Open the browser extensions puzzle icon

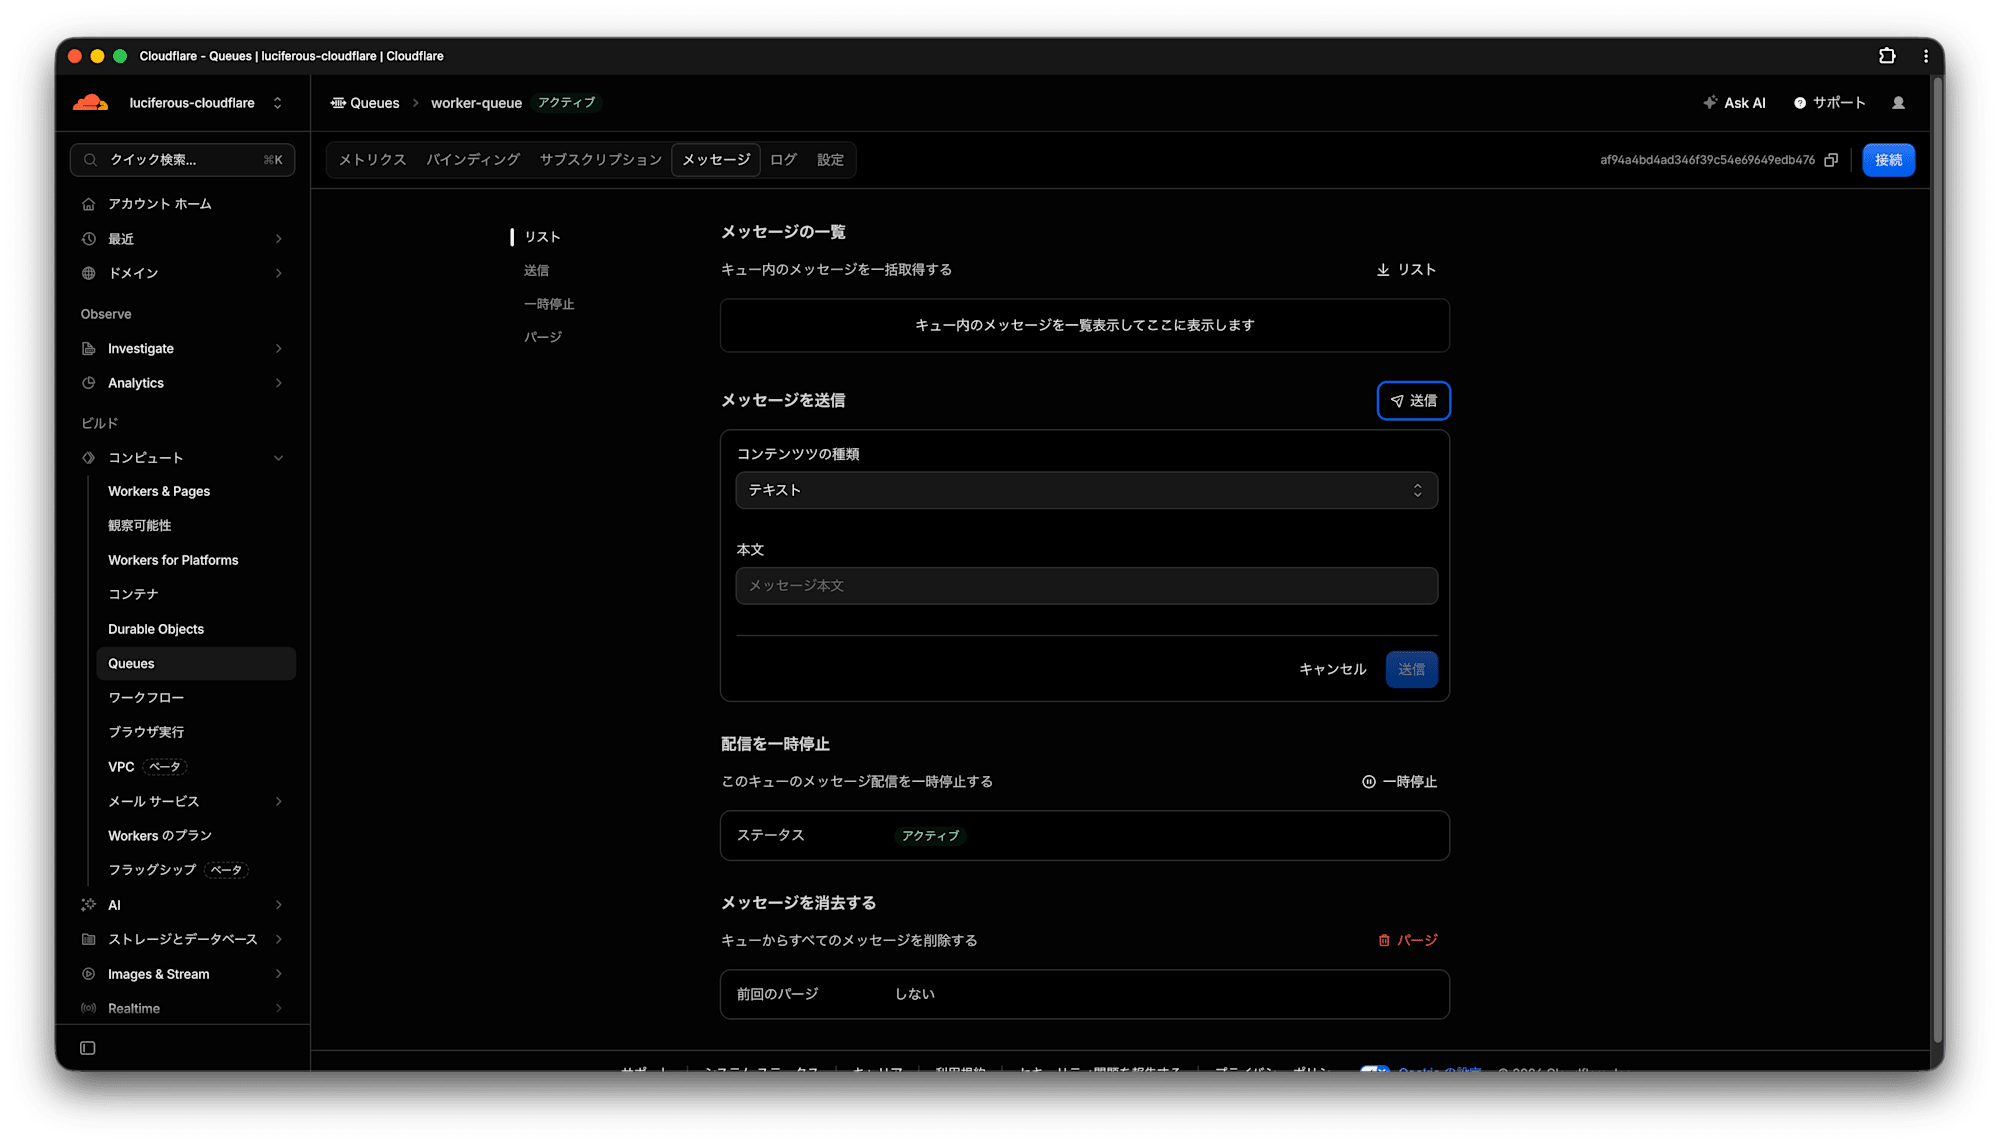tap(1887, 56)
